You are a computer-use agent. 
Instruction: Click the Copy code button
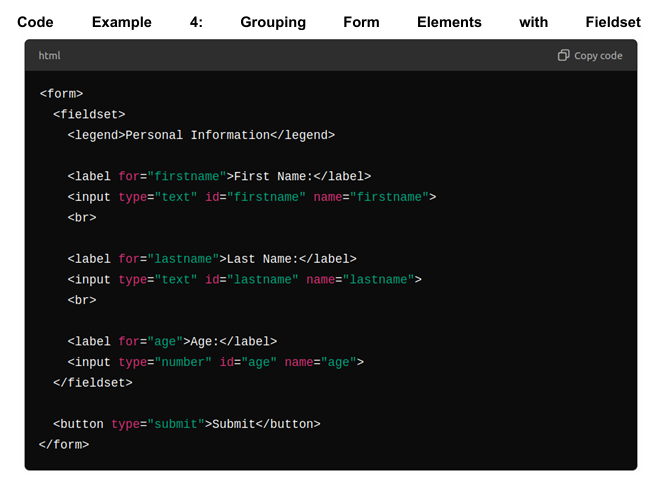(590, 55)
